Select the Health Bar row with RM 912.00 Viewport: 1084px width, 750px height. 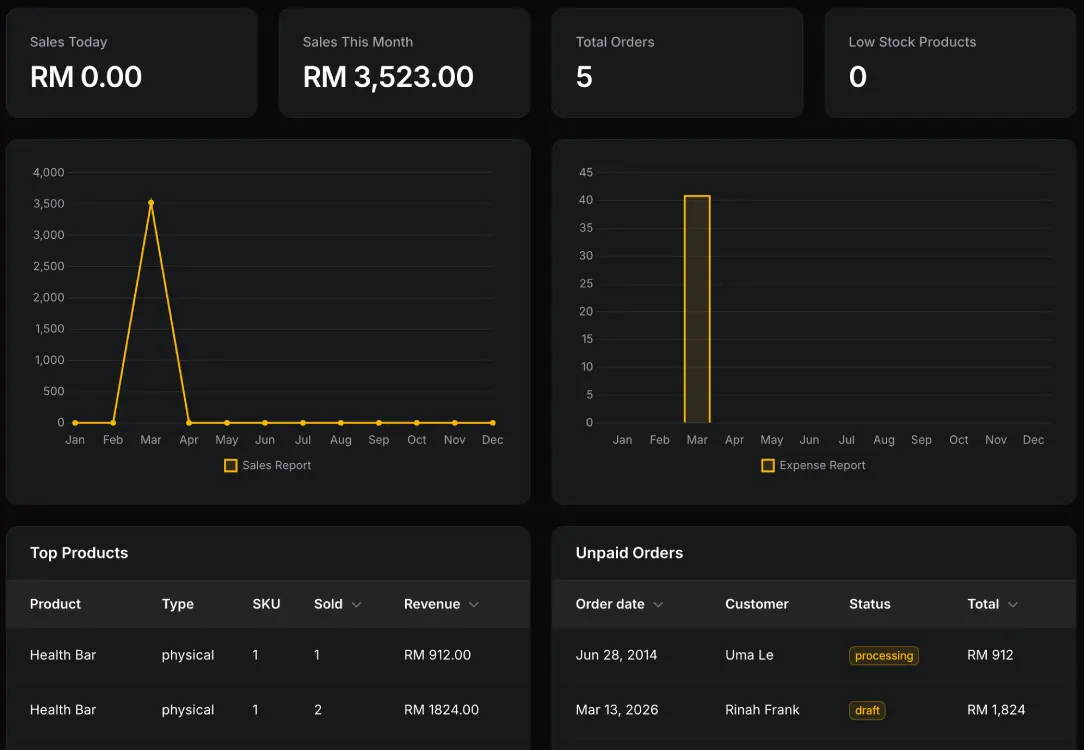coord(268,655)
